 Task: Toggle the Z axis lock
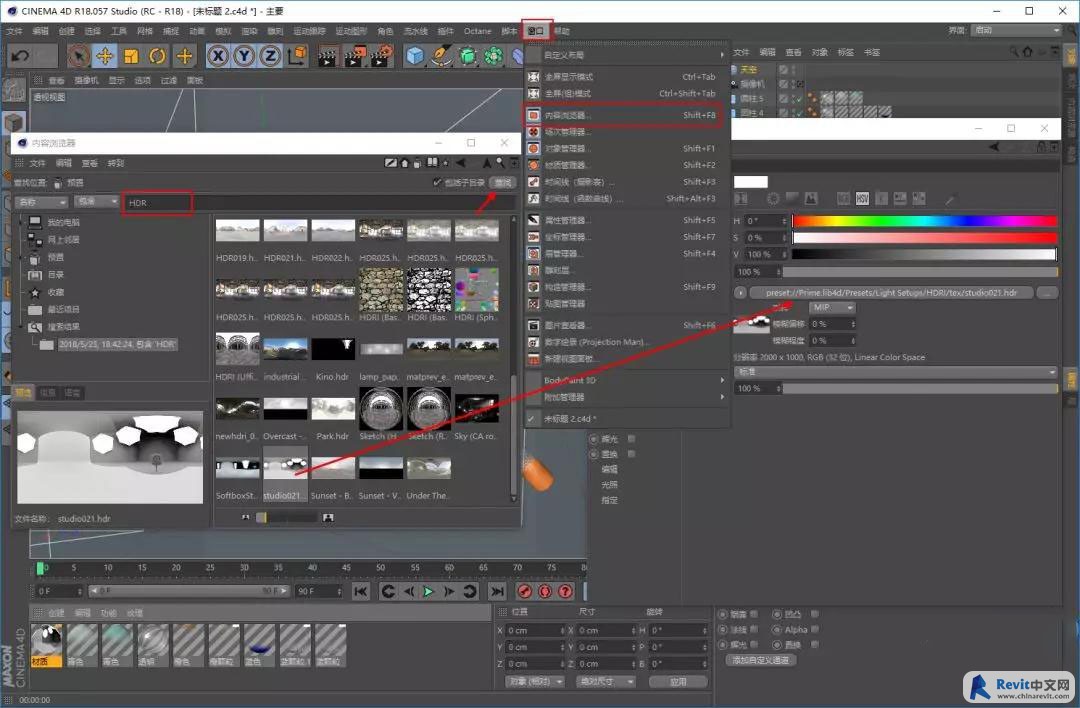click(x=270, y=55)
